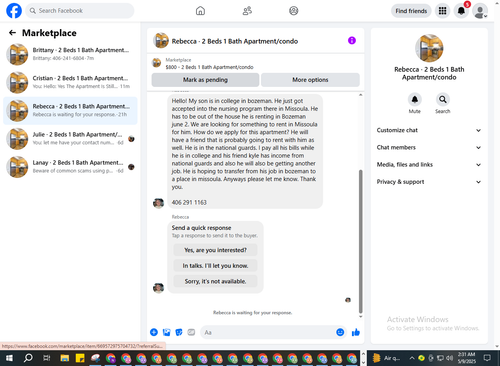Open the notifications bell
This screenshot has width=500, height=366.
point(461,11)
